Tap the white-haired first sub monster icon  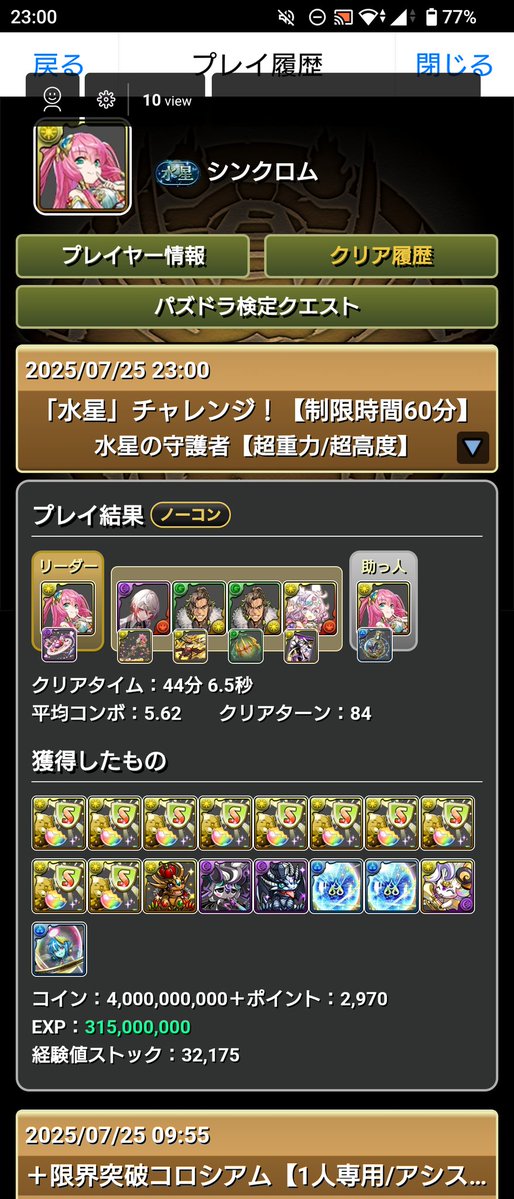144,607
